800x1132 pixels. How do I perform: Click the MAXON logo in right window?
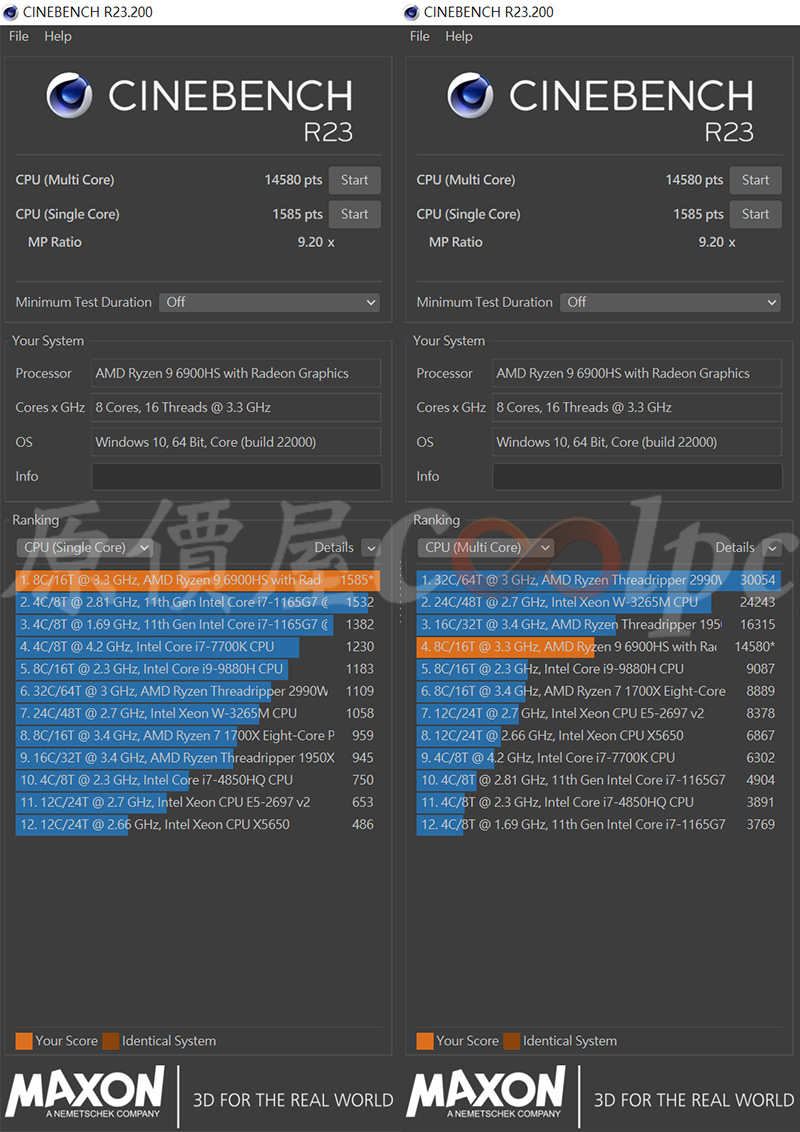(486, 1091)
